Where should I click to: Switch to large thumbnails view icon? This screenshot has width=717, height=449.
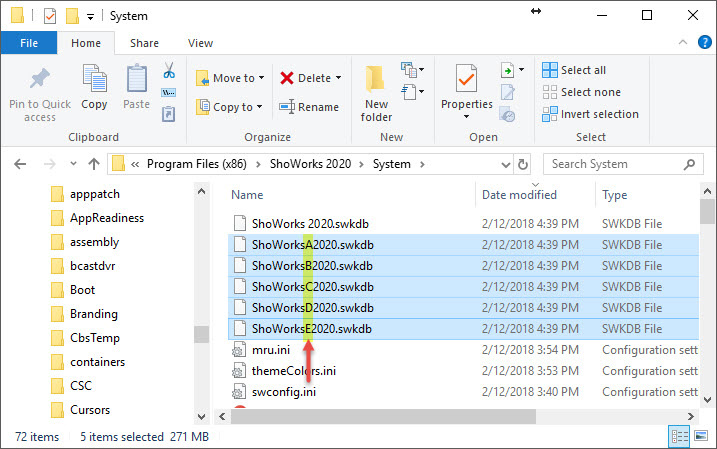click(x=701, y=436)
